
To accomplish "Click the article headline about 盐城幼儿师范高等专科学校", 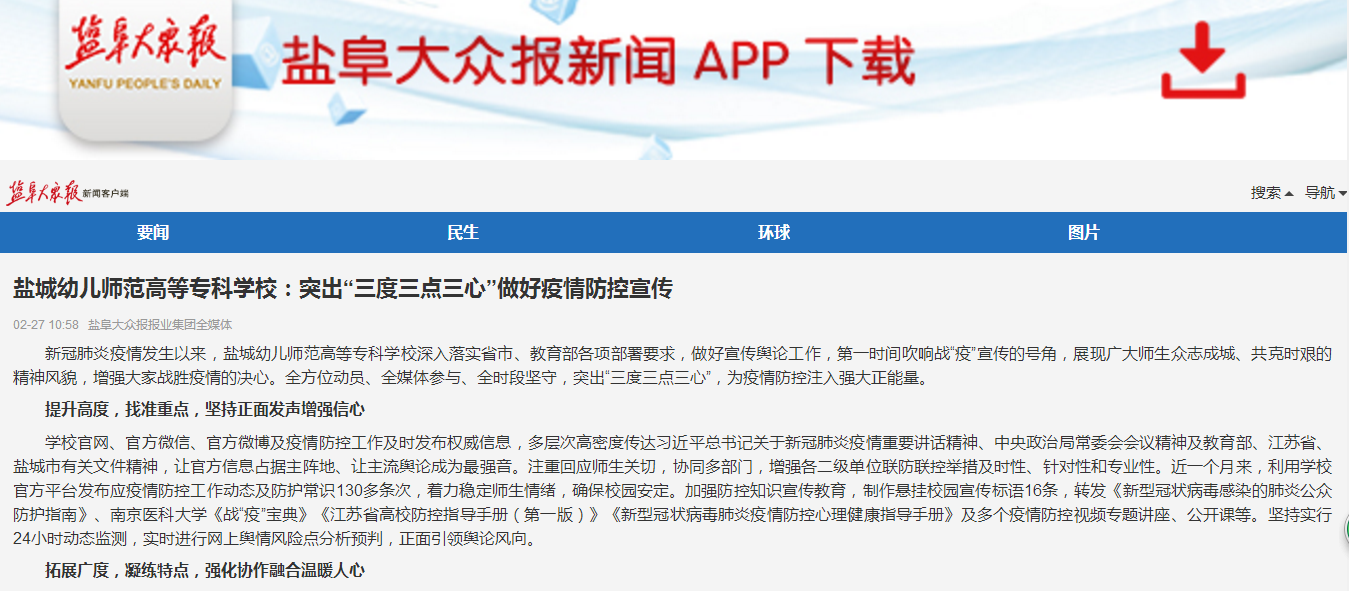I will 343,289.
